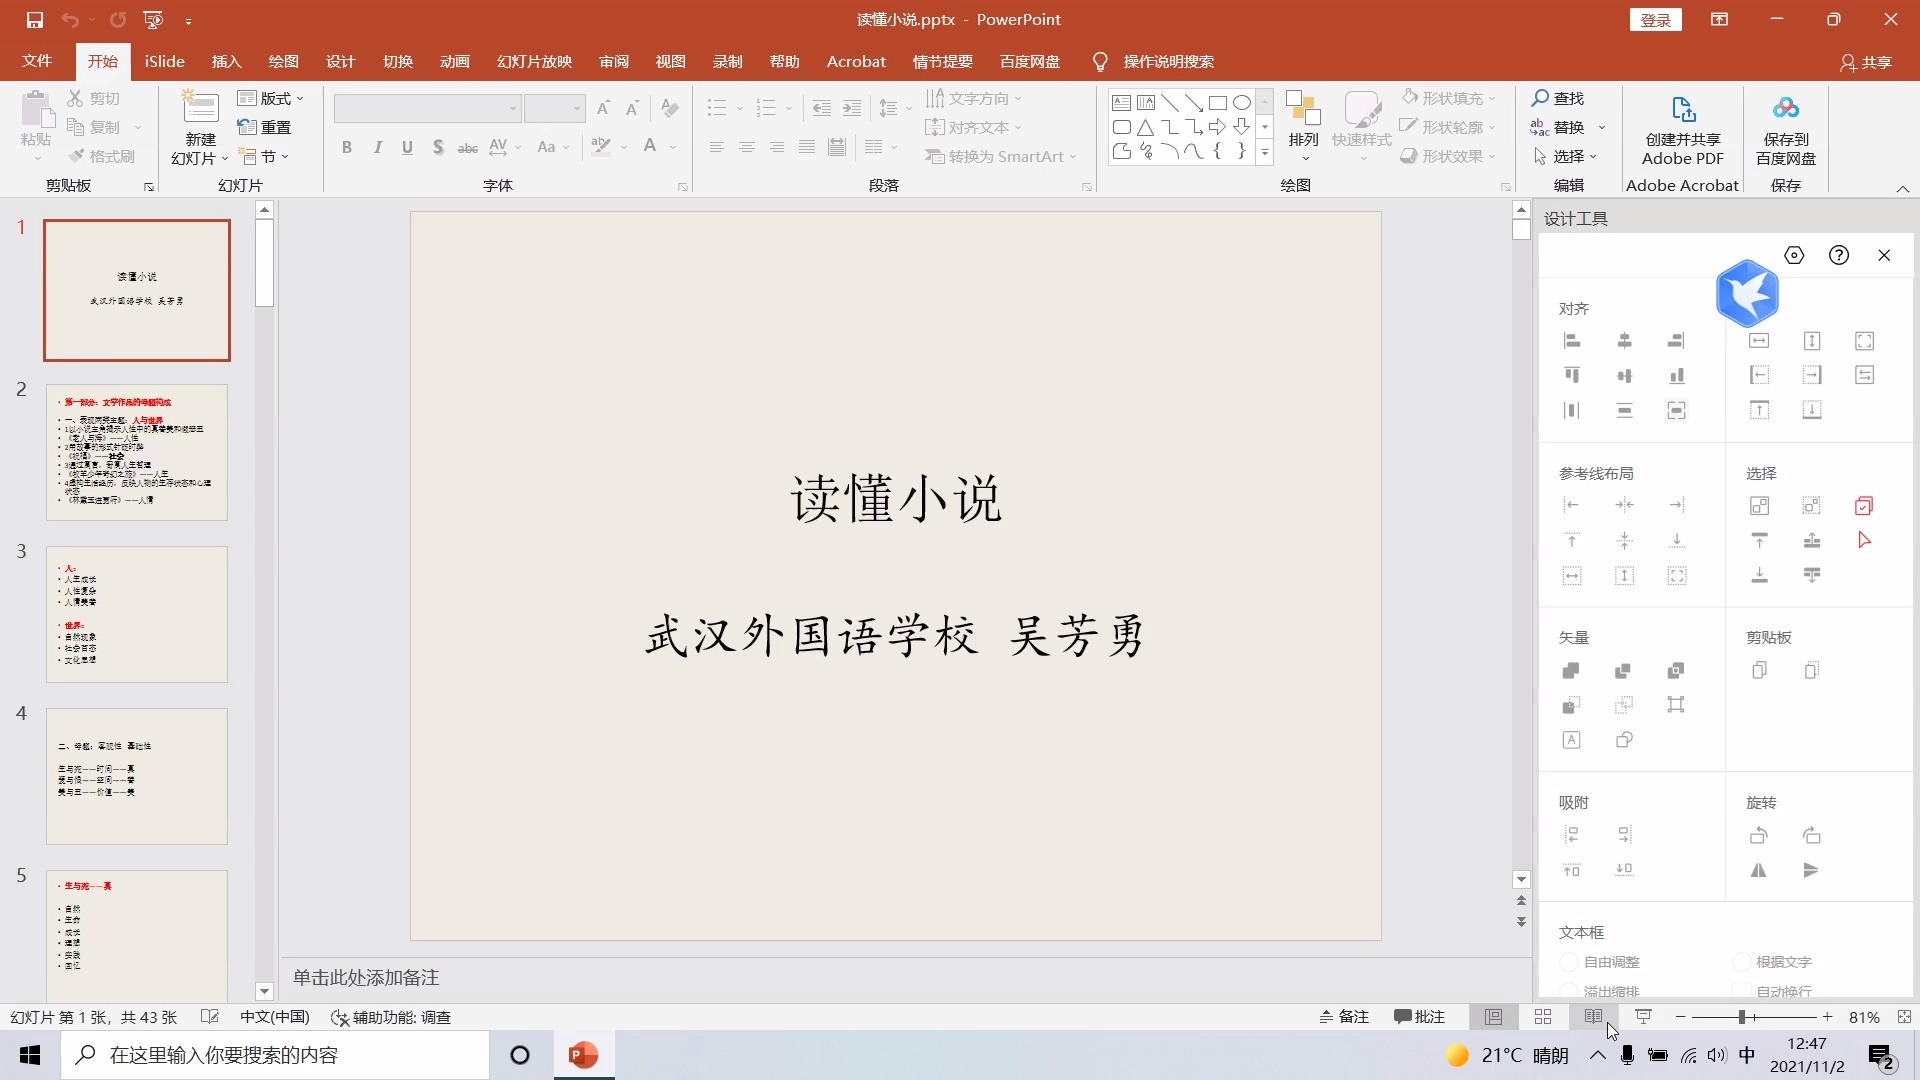Click align left icon in 设计工具 panel
This screenshot has width=1920, height=1080.
1572,341
